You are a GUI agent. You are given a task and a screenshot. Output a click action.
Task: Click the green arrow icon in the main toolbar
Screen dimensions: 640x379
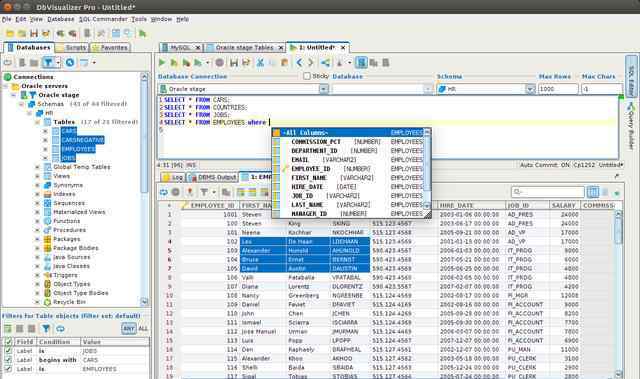tap(142, 33)
